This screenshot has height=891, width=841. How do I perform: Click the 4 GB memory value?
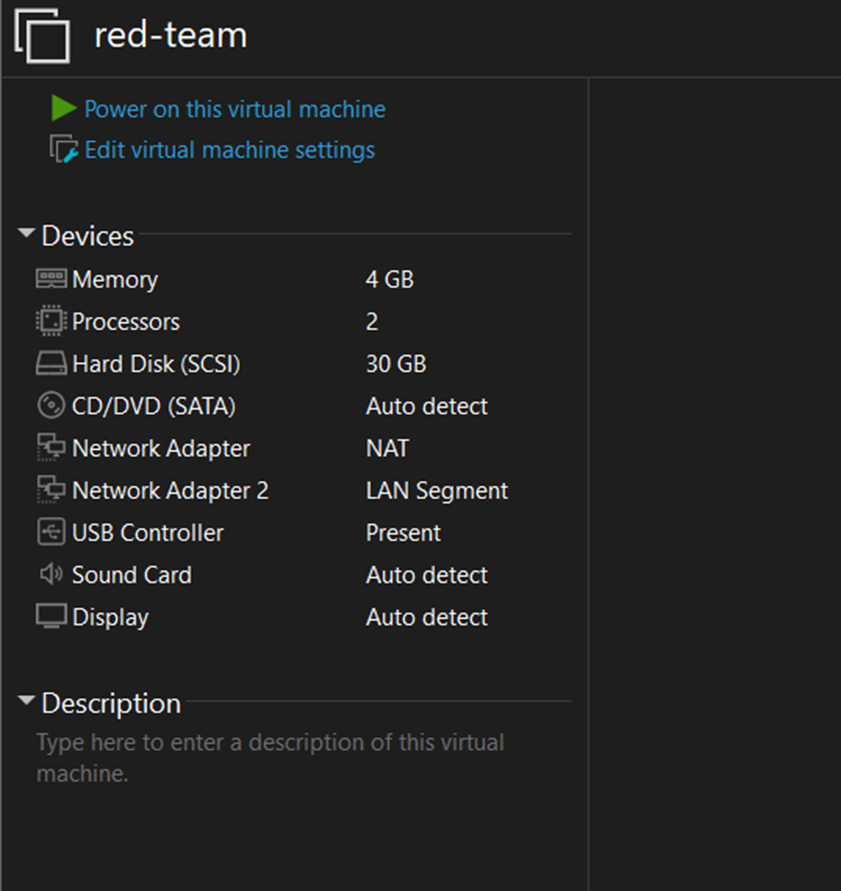tap(390, 280)
